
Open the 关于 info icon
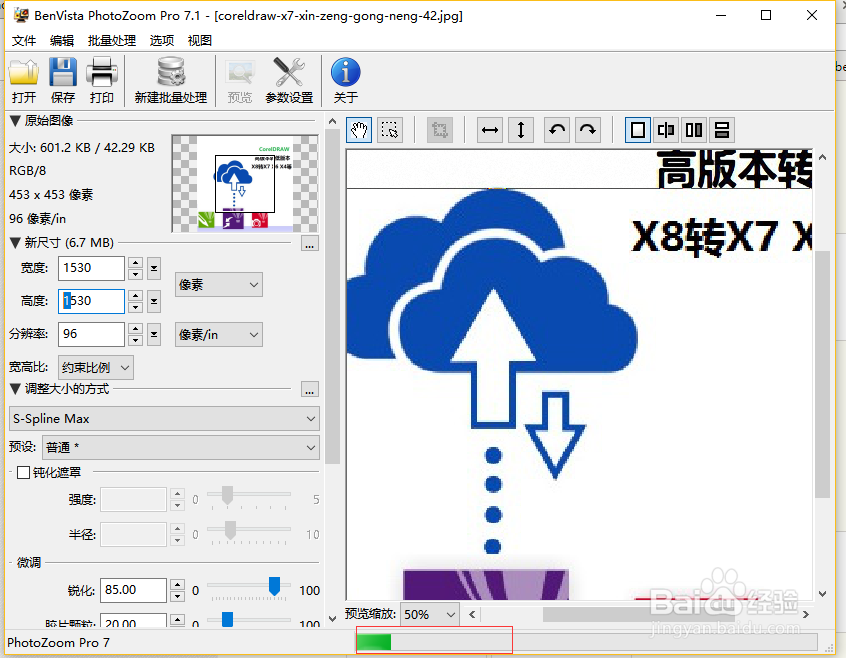[345, 81]
